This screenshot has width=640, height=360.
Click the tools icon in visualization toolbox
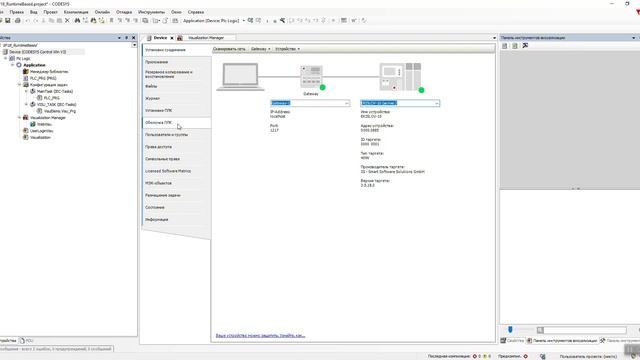click(x=525, y=46)
